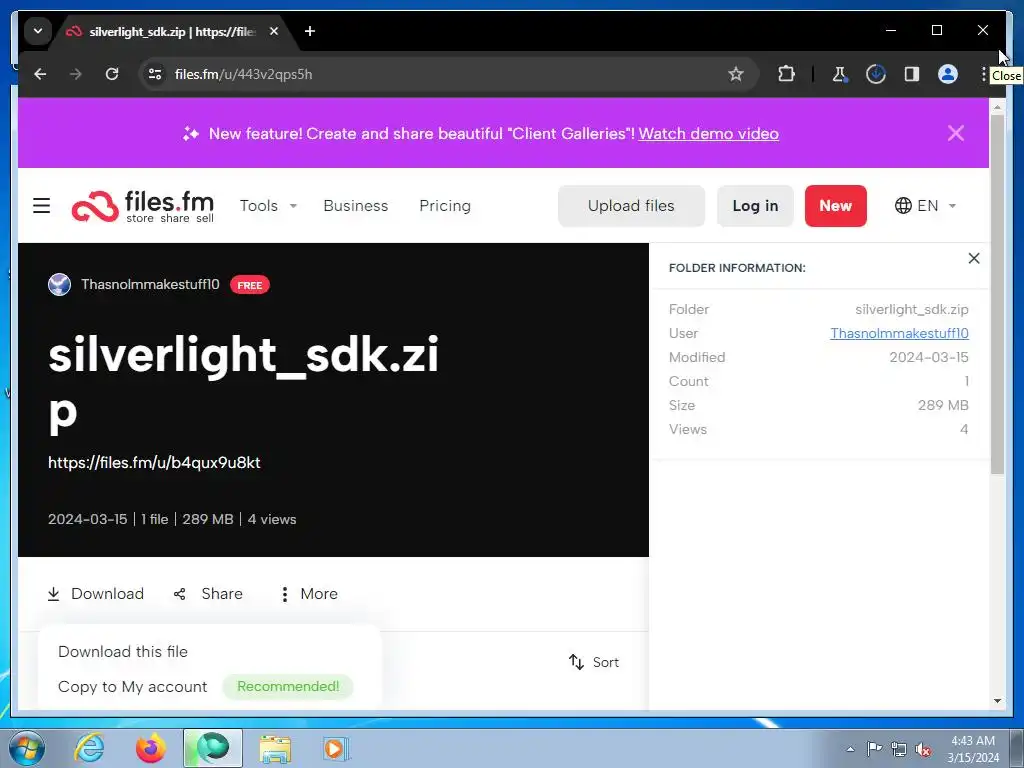This screenshot has width=1024, height=768.
Task: Click the muted volume tray icon
Action: [x=923, y=749]
